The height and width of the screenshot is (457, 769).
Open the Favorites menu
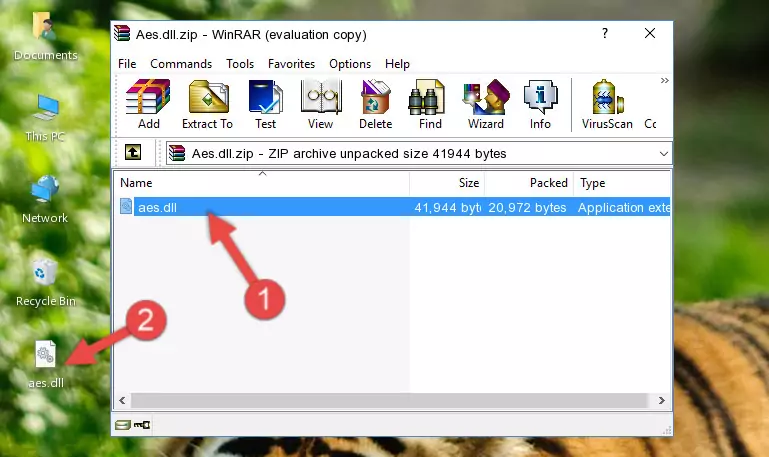pyautogui.click(x=291, y=64)
